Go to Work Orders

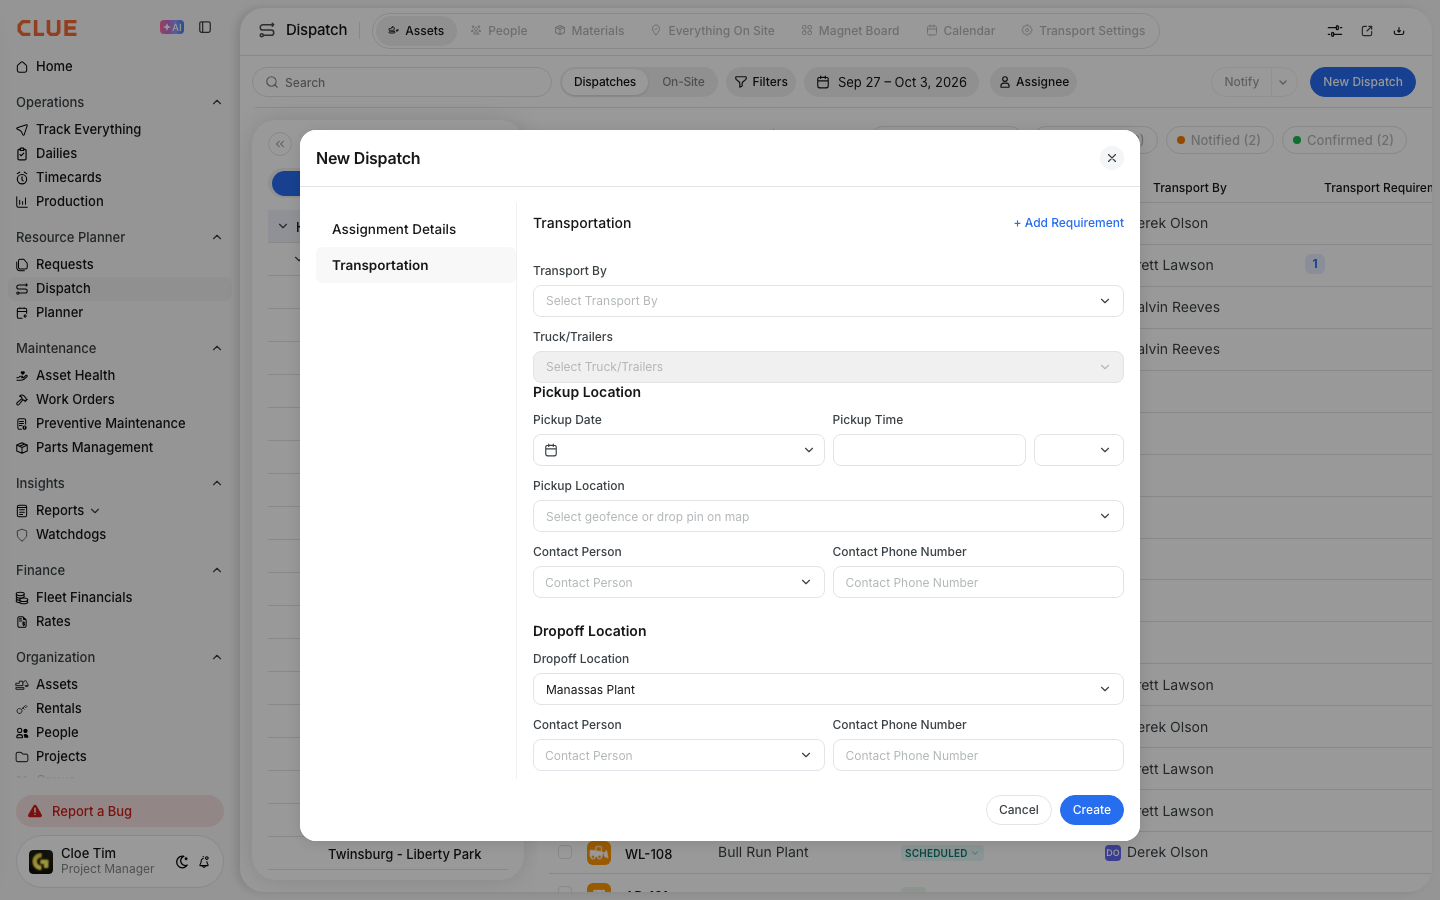pos(75,399)
